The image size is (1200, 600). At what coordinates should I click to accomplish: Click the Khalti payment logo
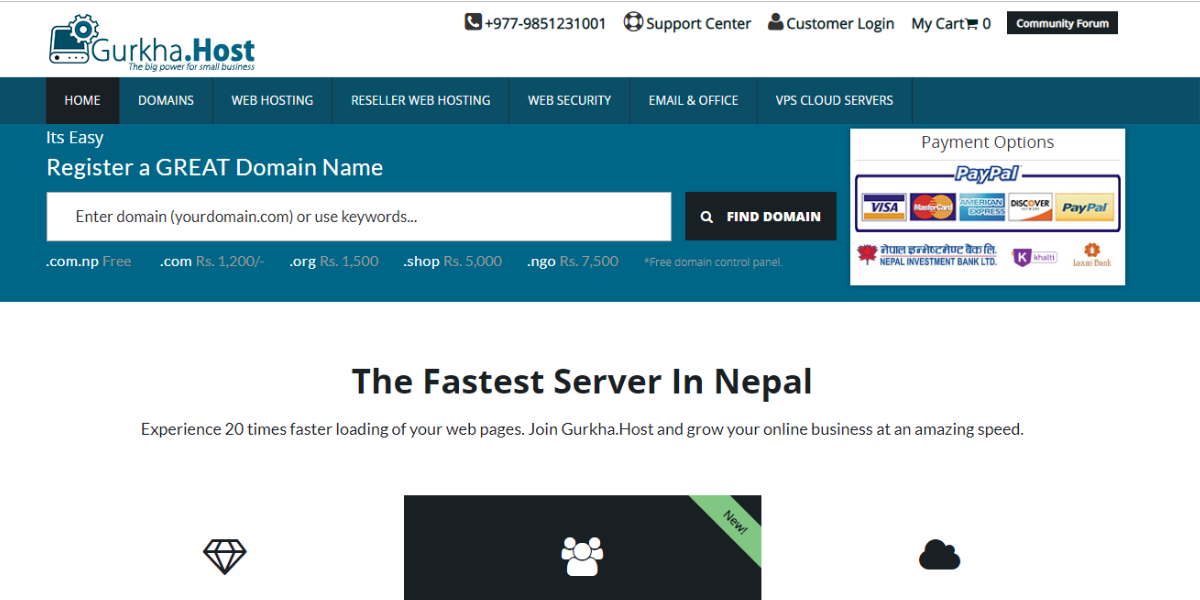point(1035,257)
